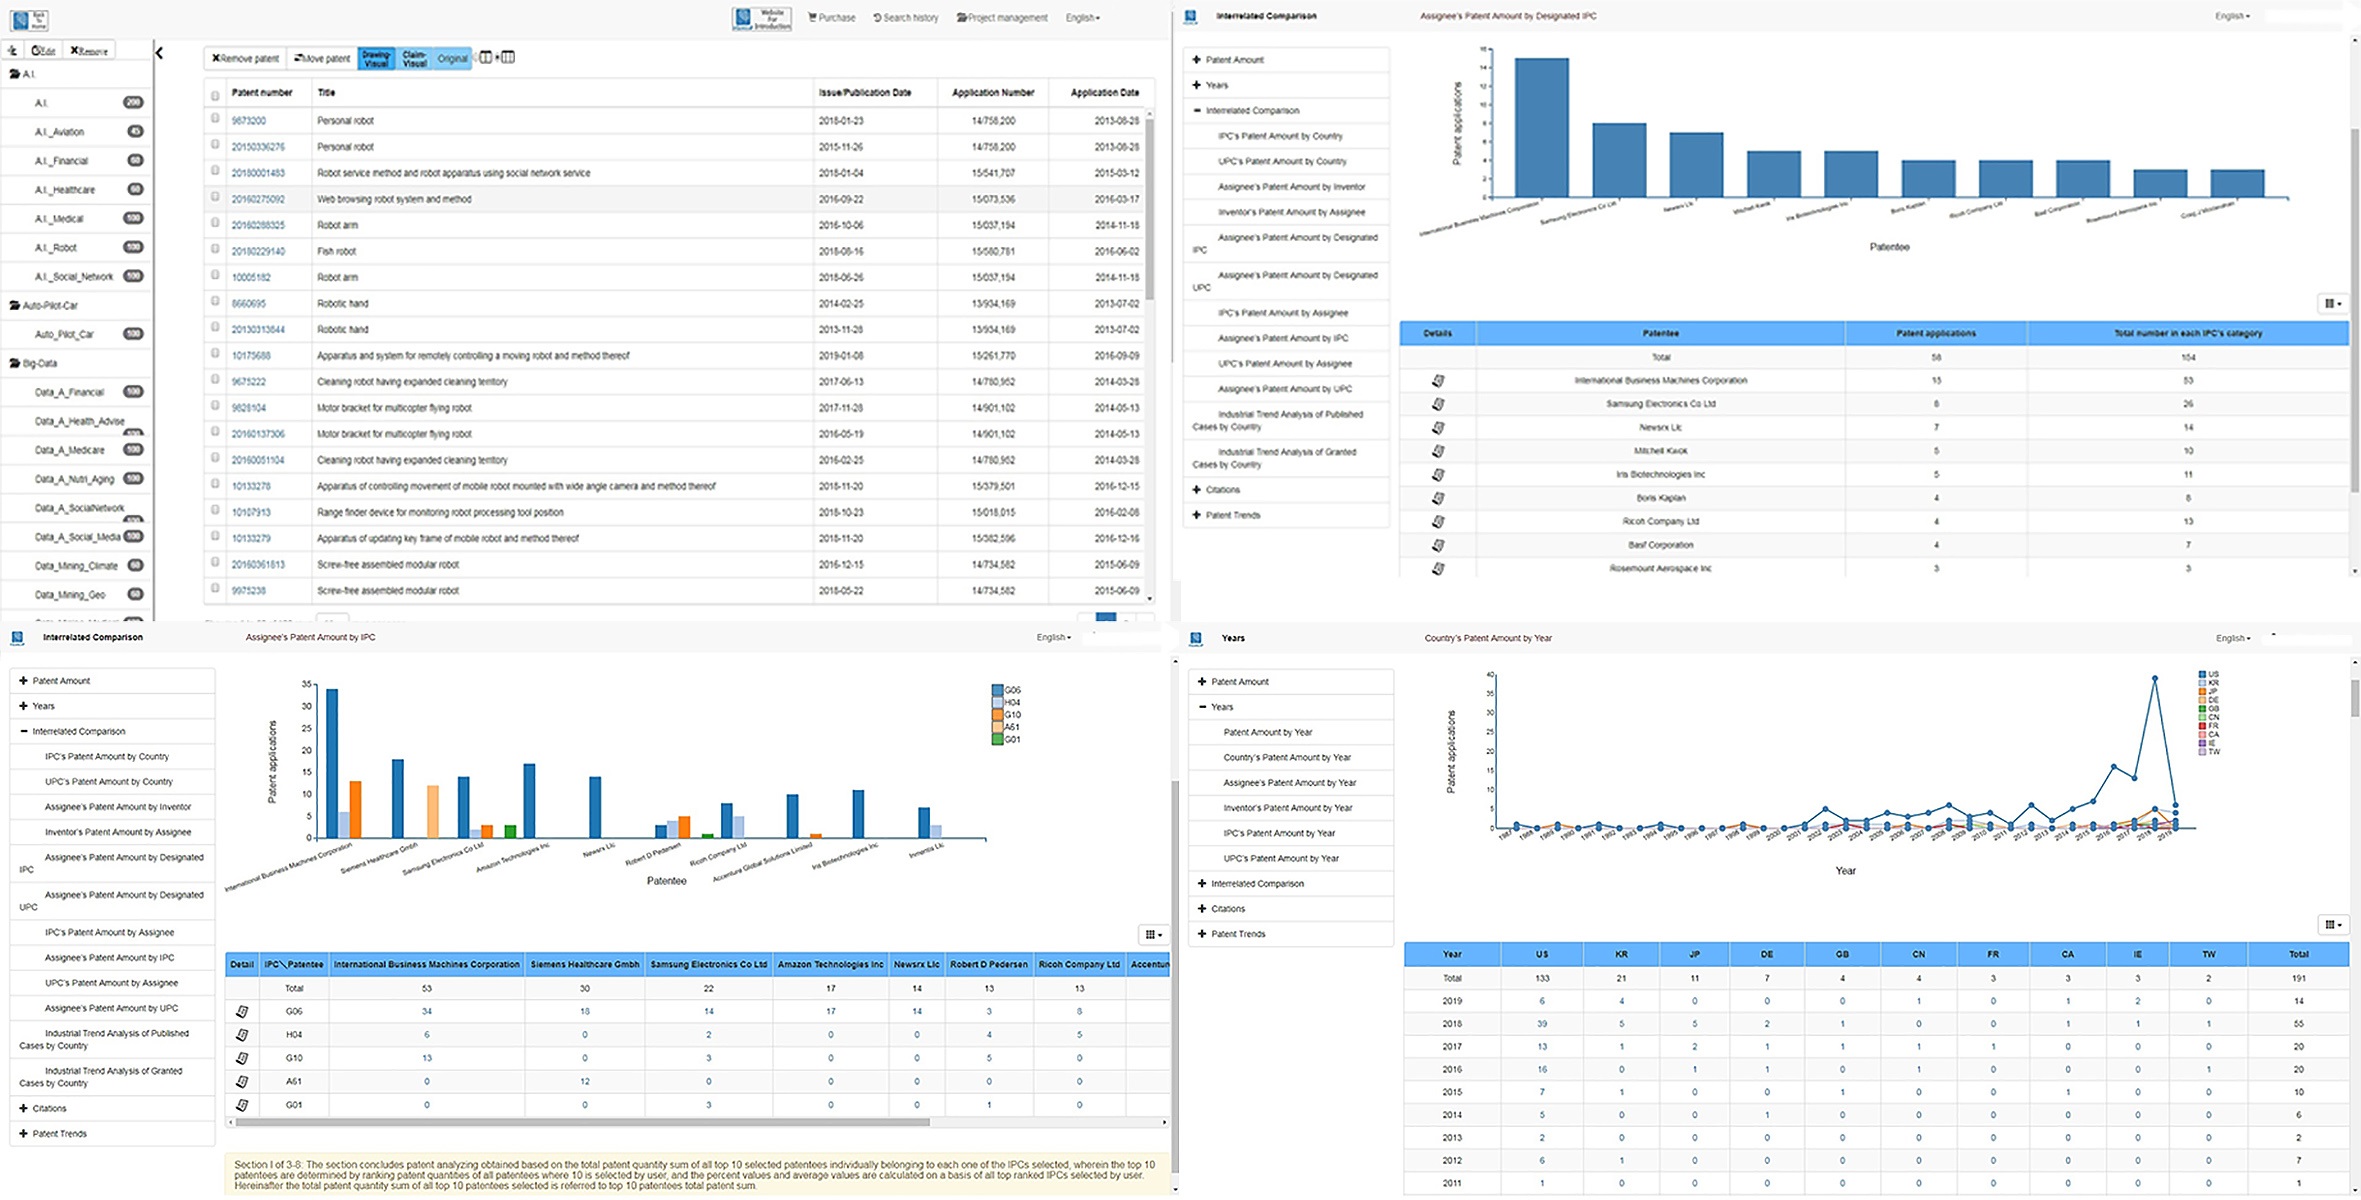Image resolution: width=2361 pixels, height=1200 pixels.
Task: Open the Project management link
Action: point(1002,18)
